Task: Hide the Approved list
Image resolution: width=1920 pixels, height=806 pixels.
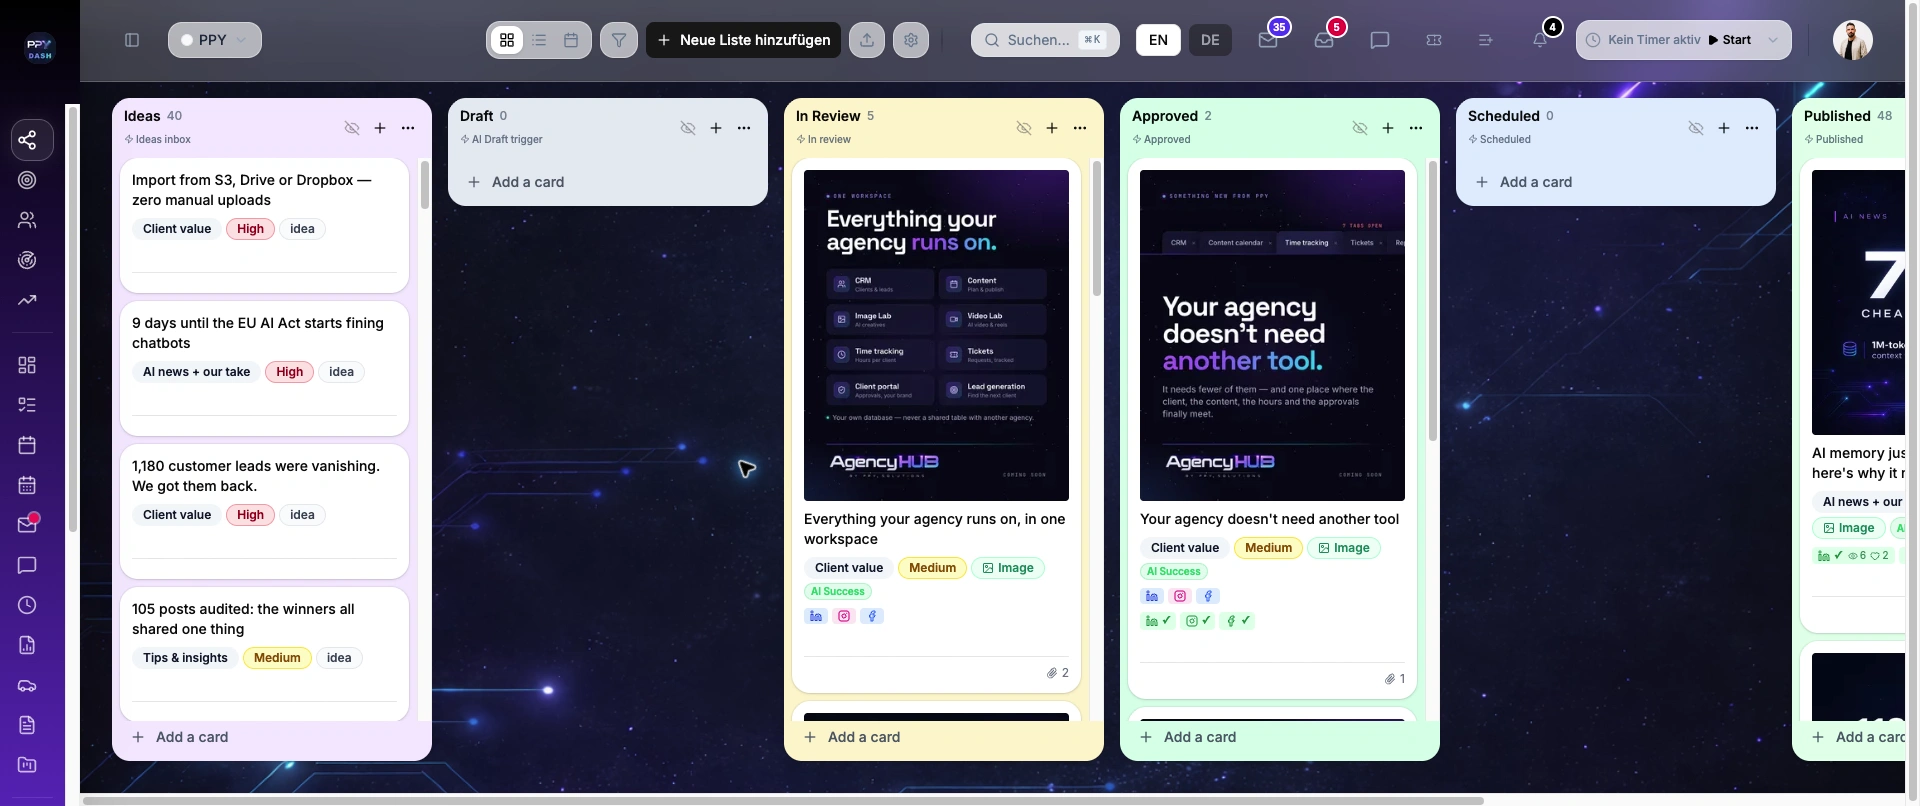Action: (x=1360, y=128)
